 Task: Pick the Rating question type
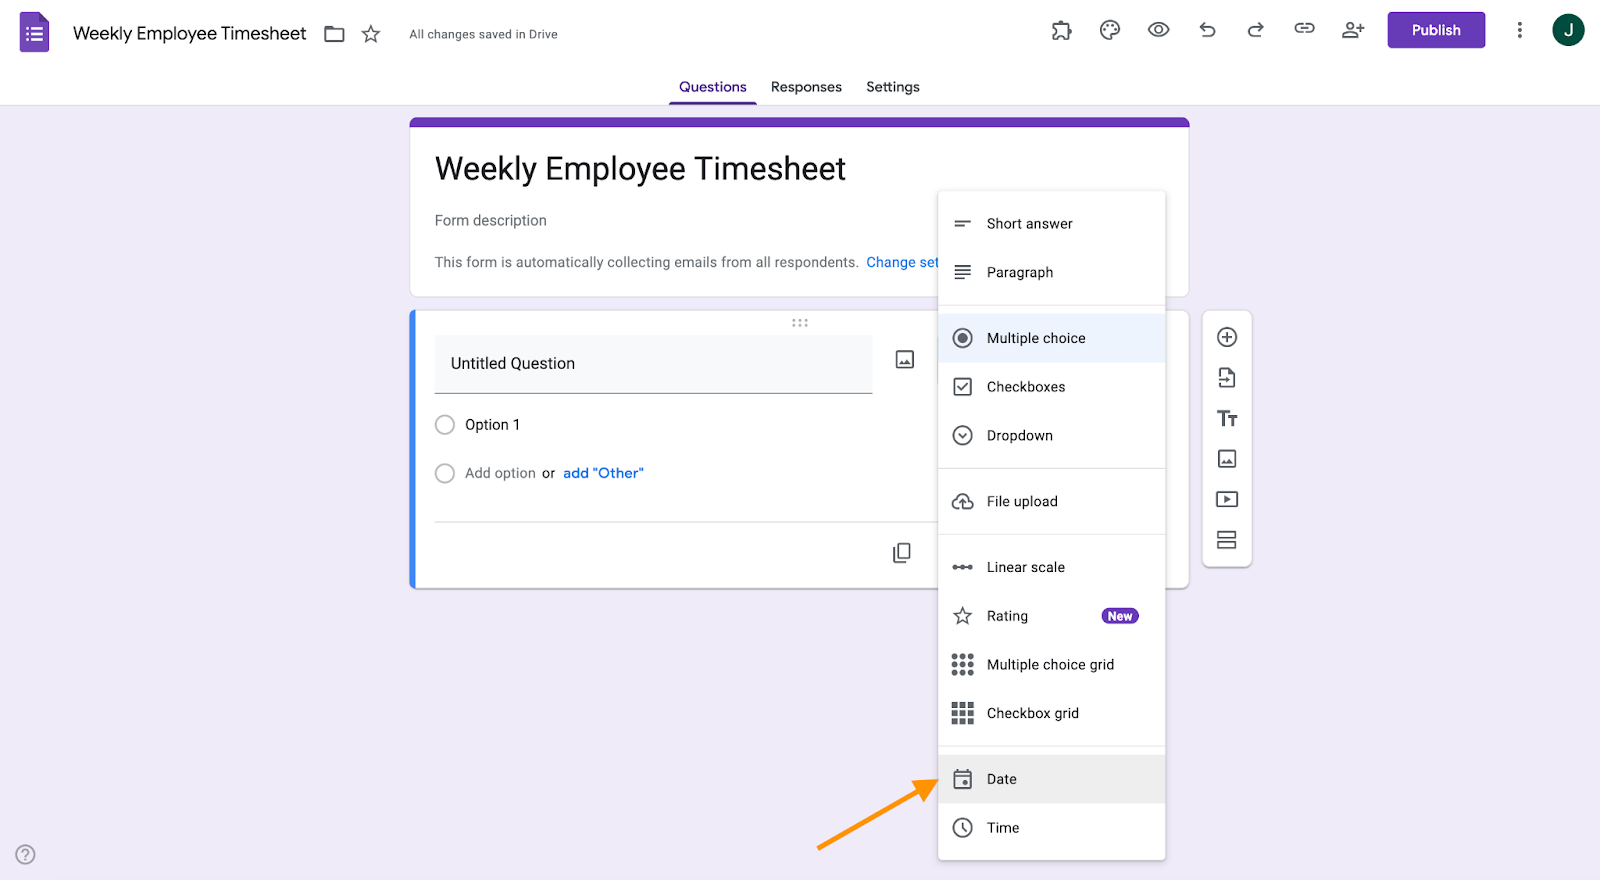click(1052, 616)
